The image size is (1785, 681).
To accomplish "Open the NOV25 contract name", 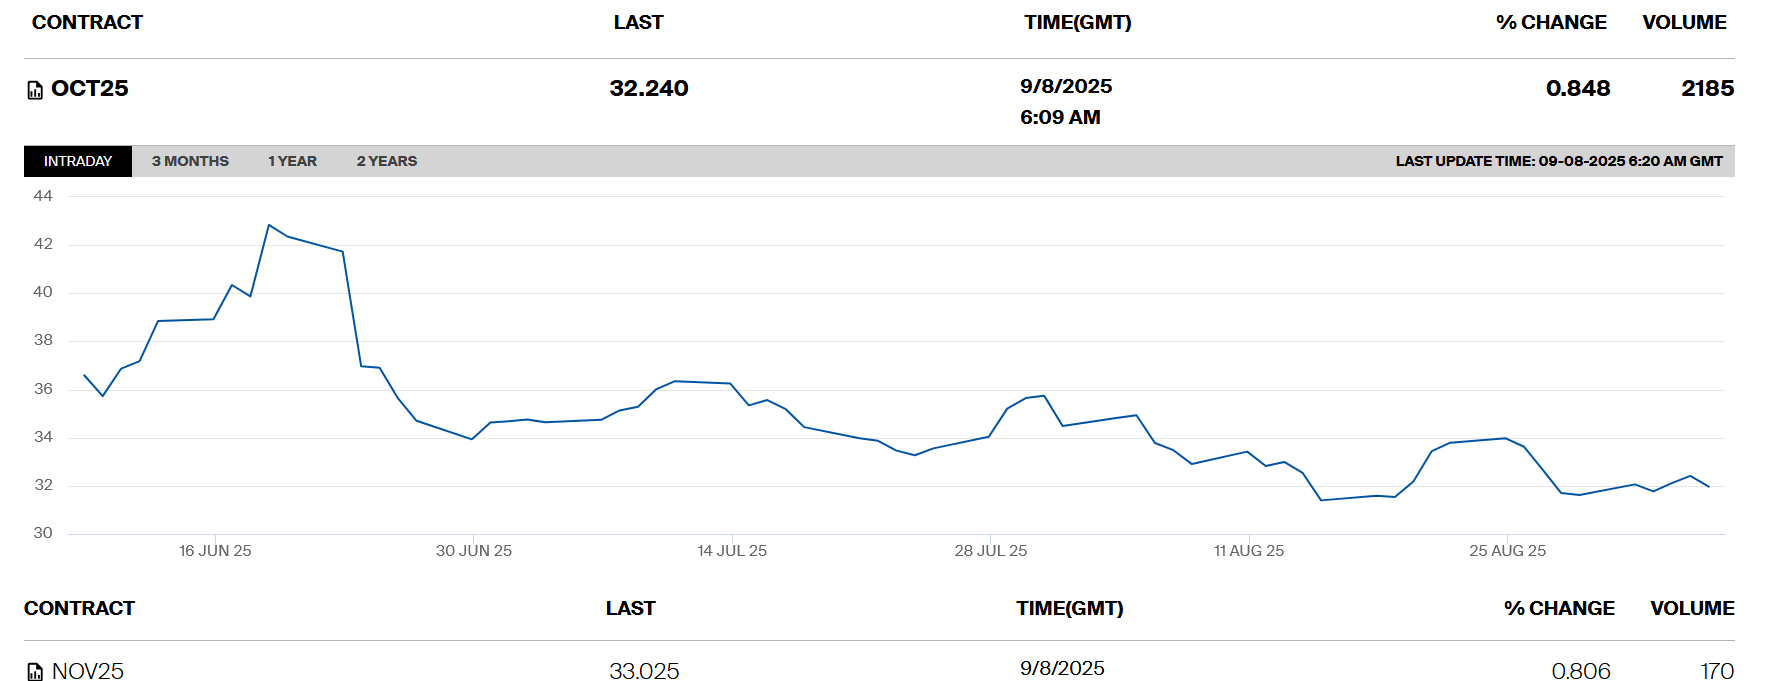I will pyautogui.click(x=88, y=671).
